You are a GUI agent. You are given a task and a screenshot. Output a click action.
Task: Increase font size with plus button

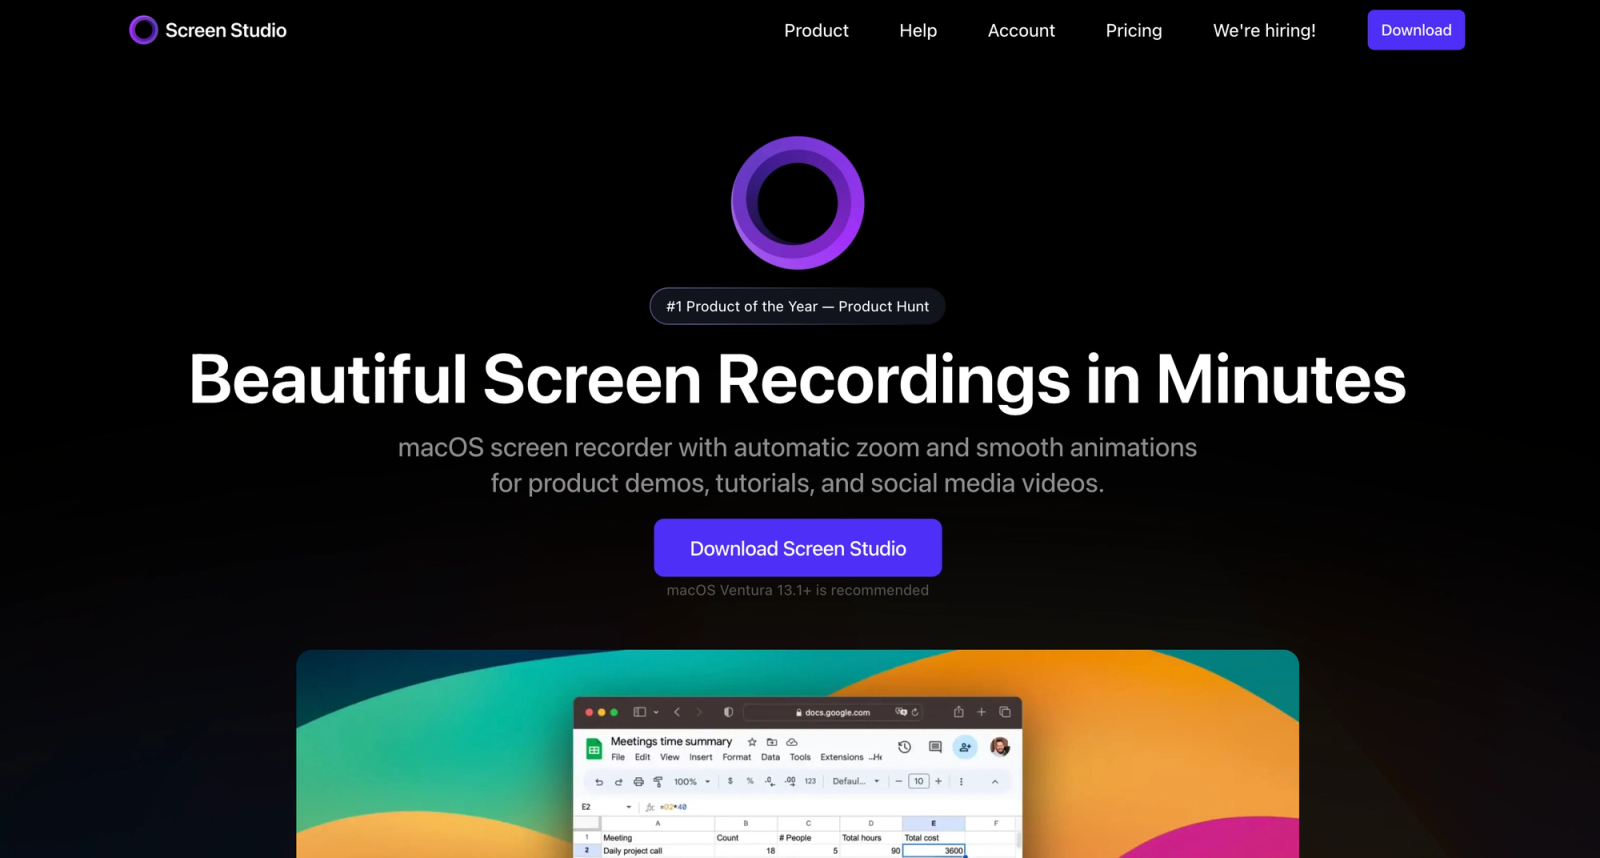(938, 781)
